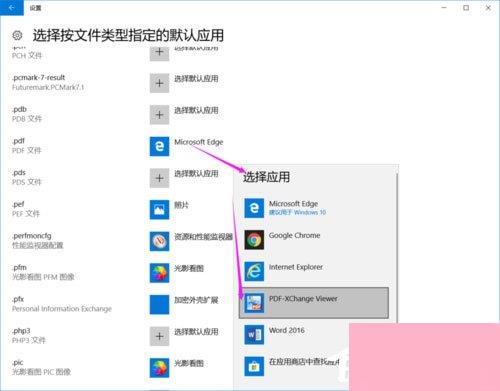This screenshot has width=500, height=391.
Task: Click 照片 label for the .pef row
Action: (x=181, y=205)
